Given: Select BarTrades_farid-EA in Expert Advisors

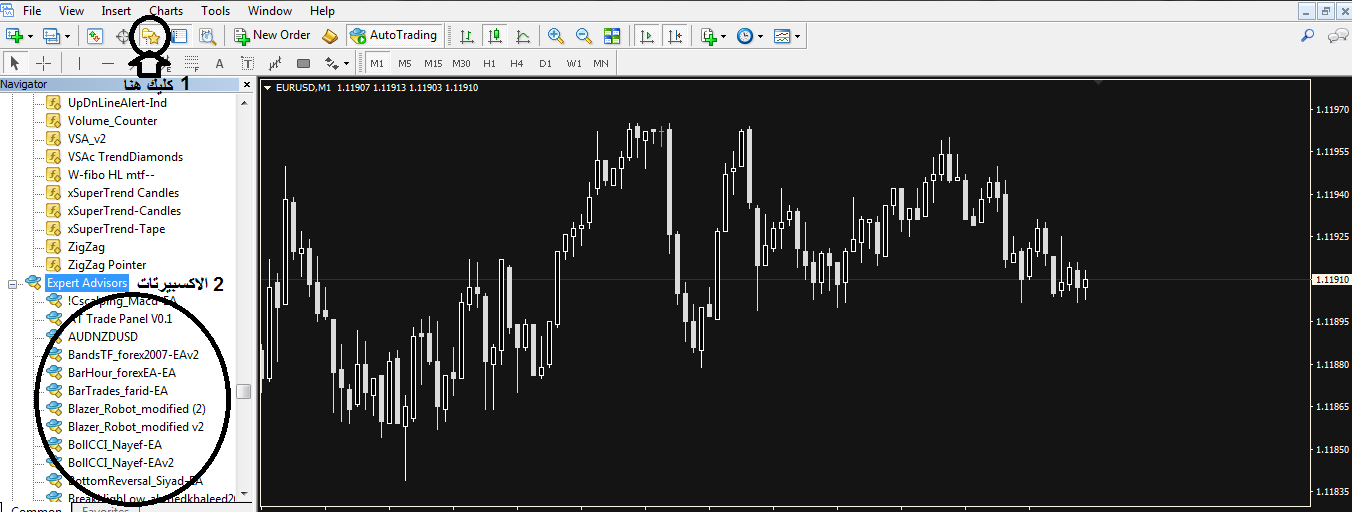Looking at the screenshot, I should (x=117, y=391).
